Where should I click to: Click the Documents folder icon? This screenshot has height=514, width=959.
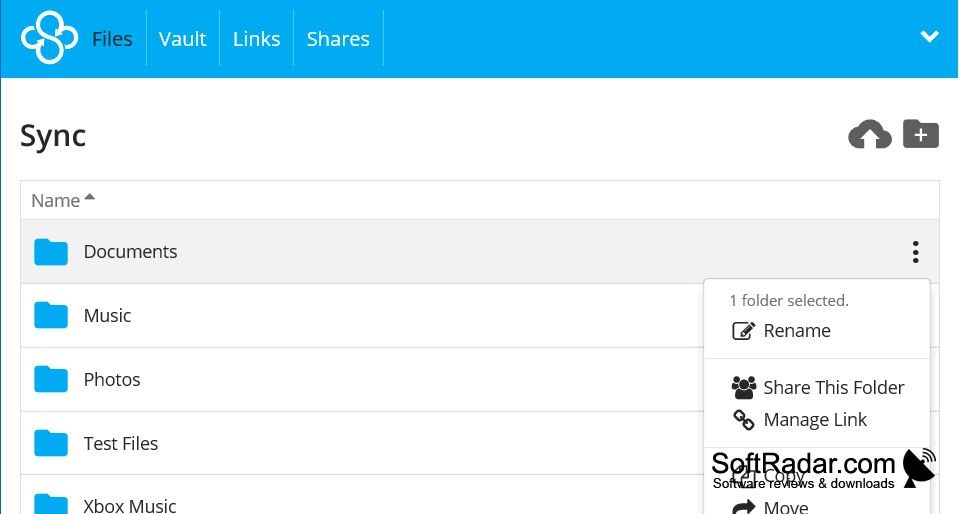[51, 252]
